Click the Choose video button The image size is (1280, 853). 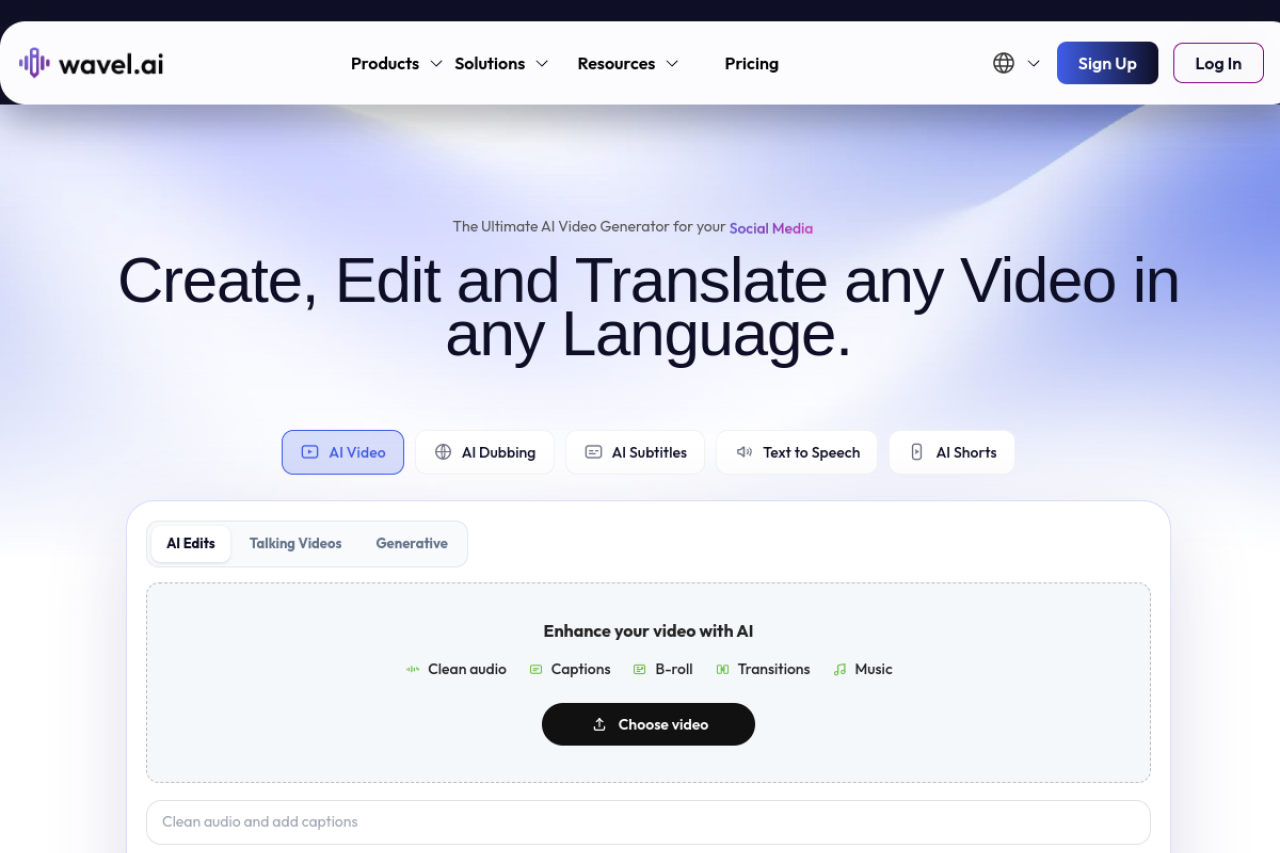[x=648, y=724]
